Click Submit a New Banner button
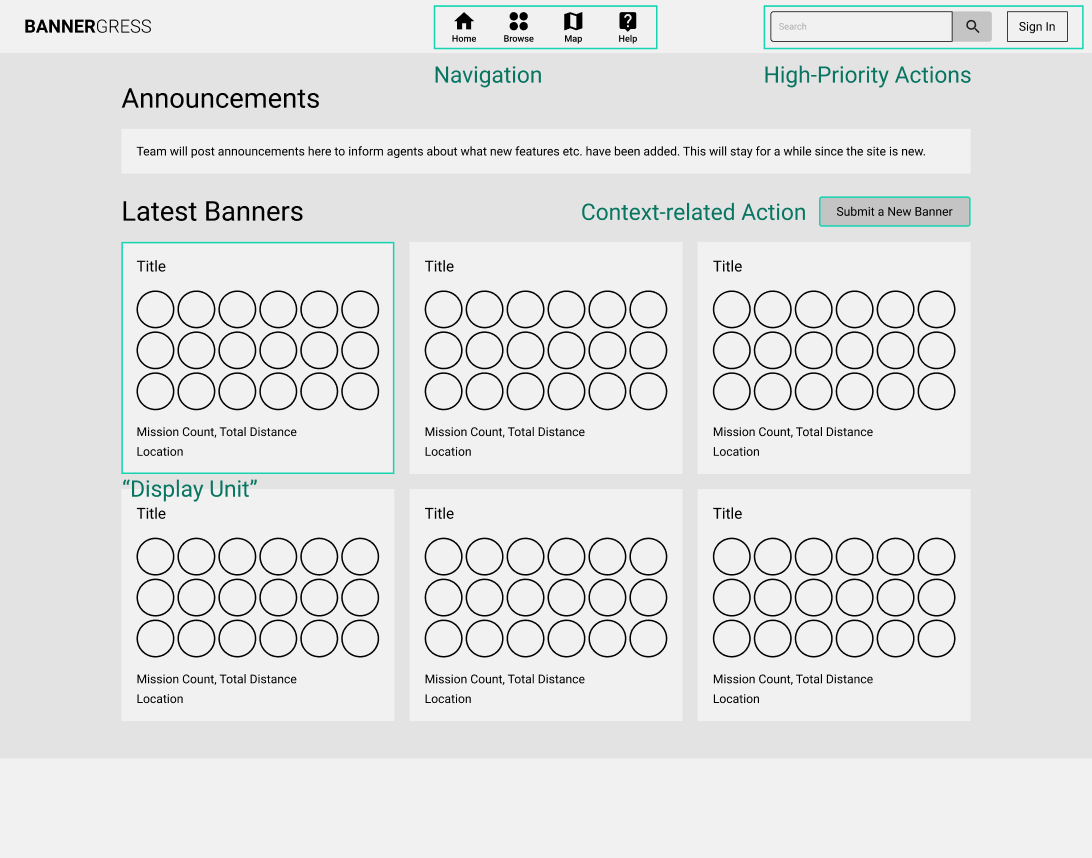This screenshot has height=858, width=1092. coord(894,212)
